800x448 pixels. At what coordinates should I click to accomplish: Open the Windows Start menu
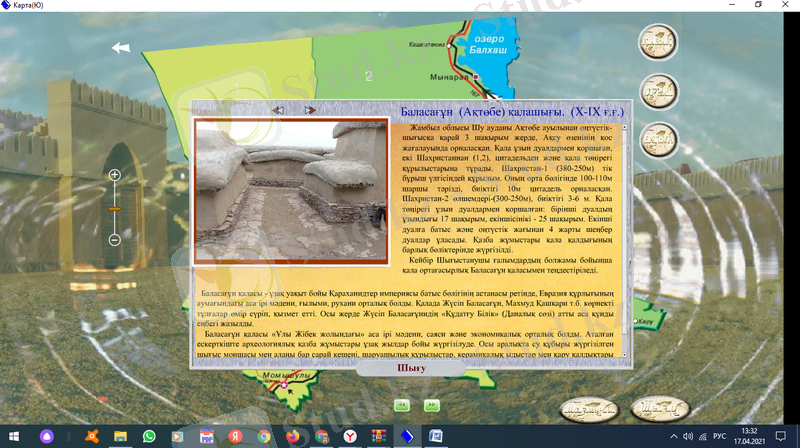[12, 437]
